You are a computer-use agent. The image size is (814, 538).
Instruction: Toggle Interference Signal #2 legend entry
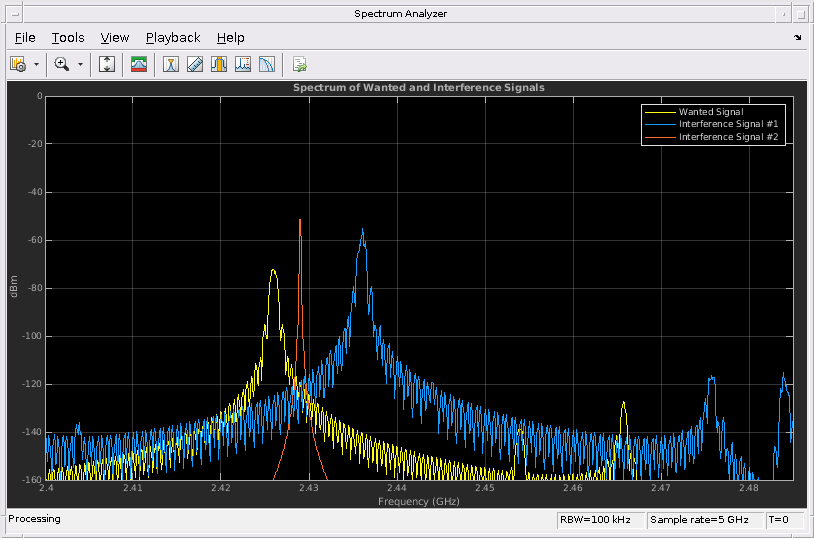(x=727, y=137)
